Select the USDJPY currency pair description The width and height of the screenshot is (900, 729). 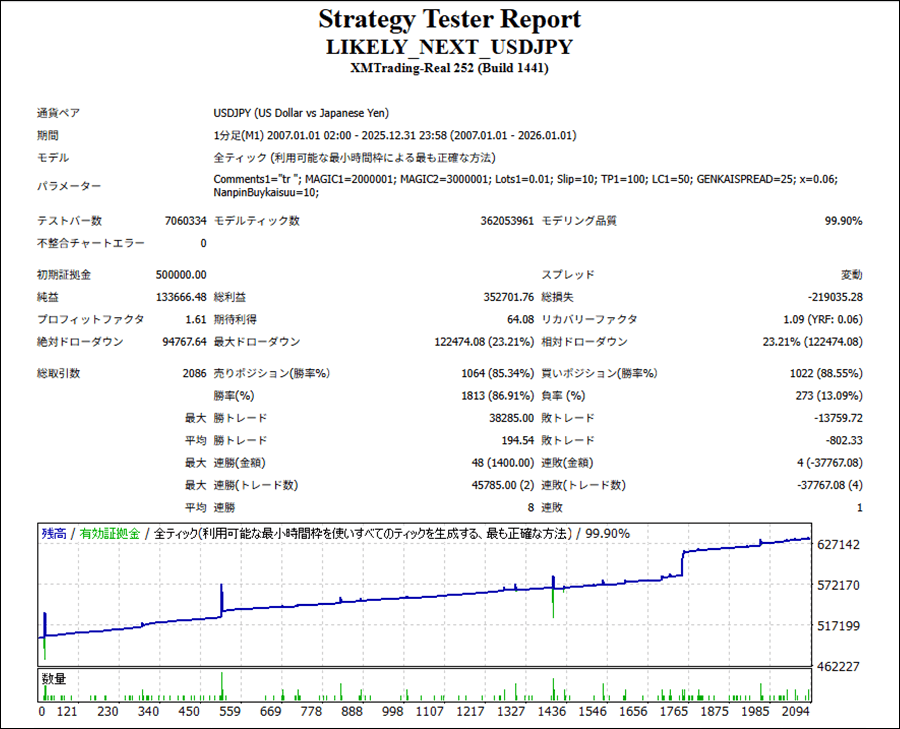[x=301, y=113]
